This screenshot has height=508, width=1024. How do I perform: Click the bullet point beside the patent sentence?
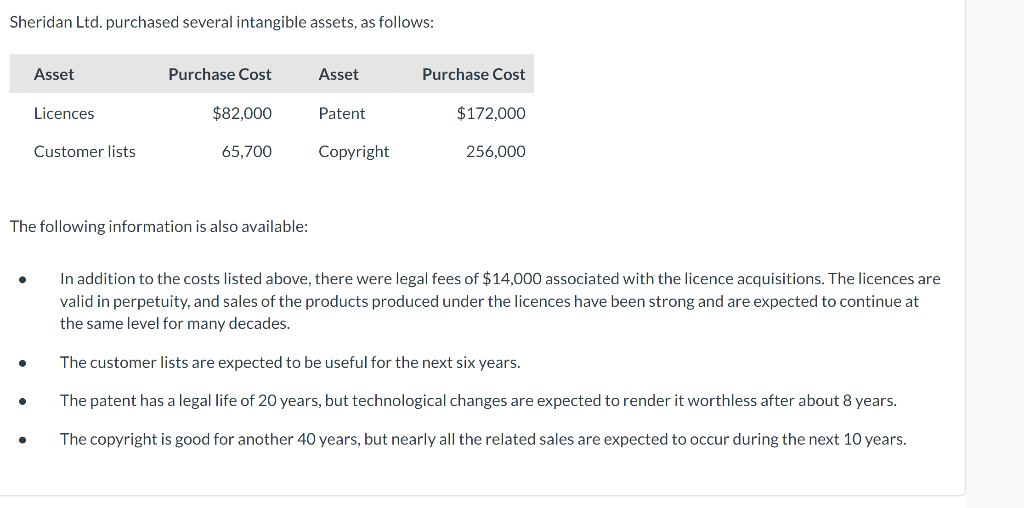click(x=21, y=401)
